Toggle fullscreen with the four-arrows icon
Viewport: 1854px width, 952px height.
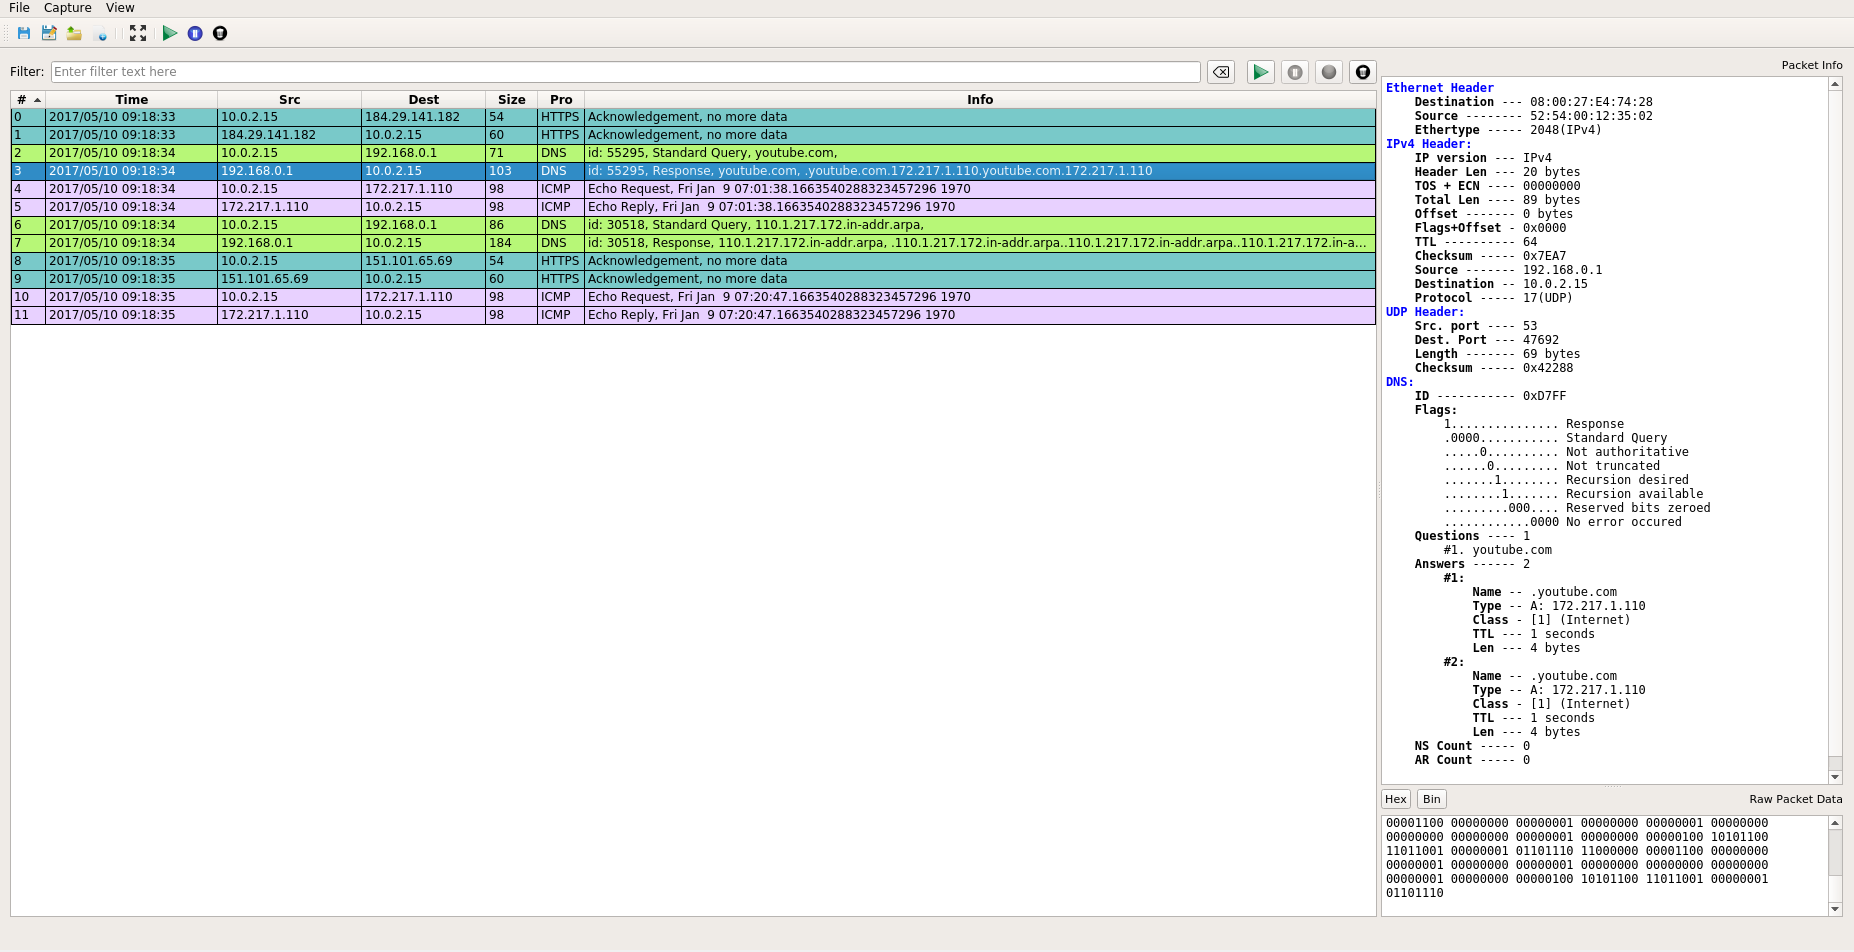(x=138, y=33)
